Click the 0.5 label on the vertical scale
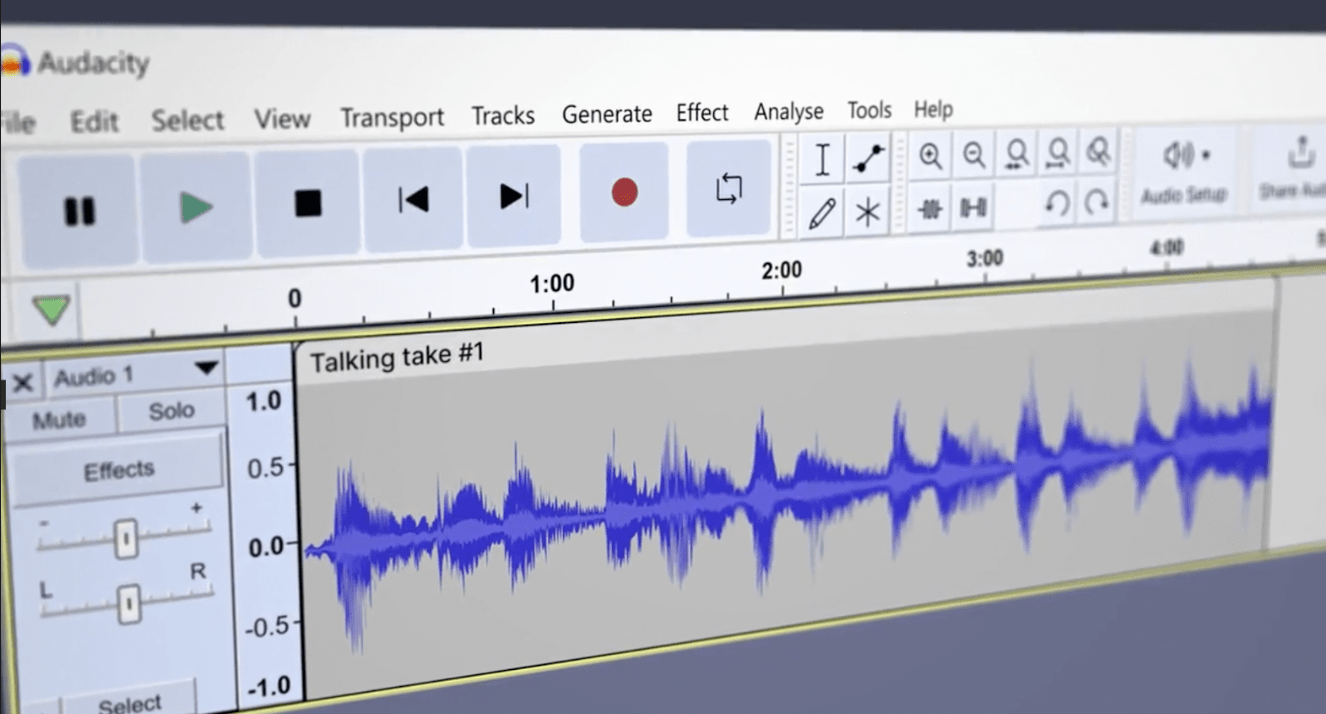This screenshot has width=1326, height=714. (264, 468)
